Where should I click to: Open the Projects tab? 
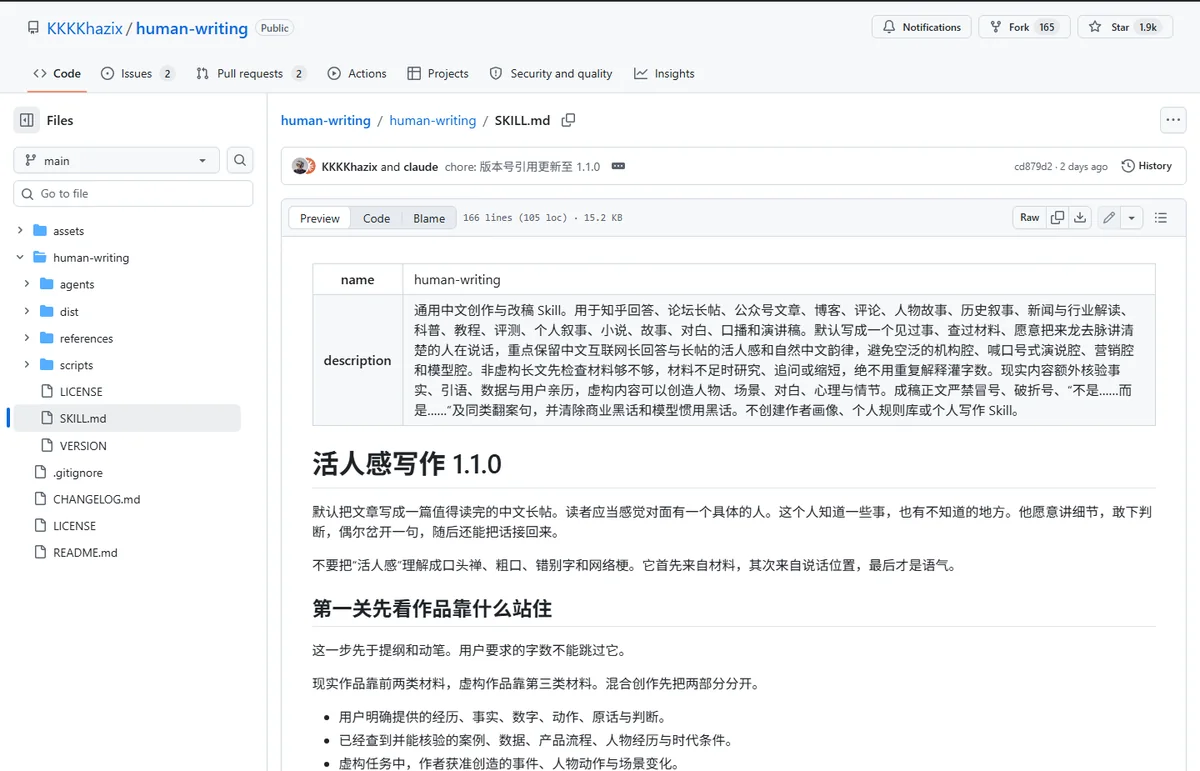[x=438, y=73]
